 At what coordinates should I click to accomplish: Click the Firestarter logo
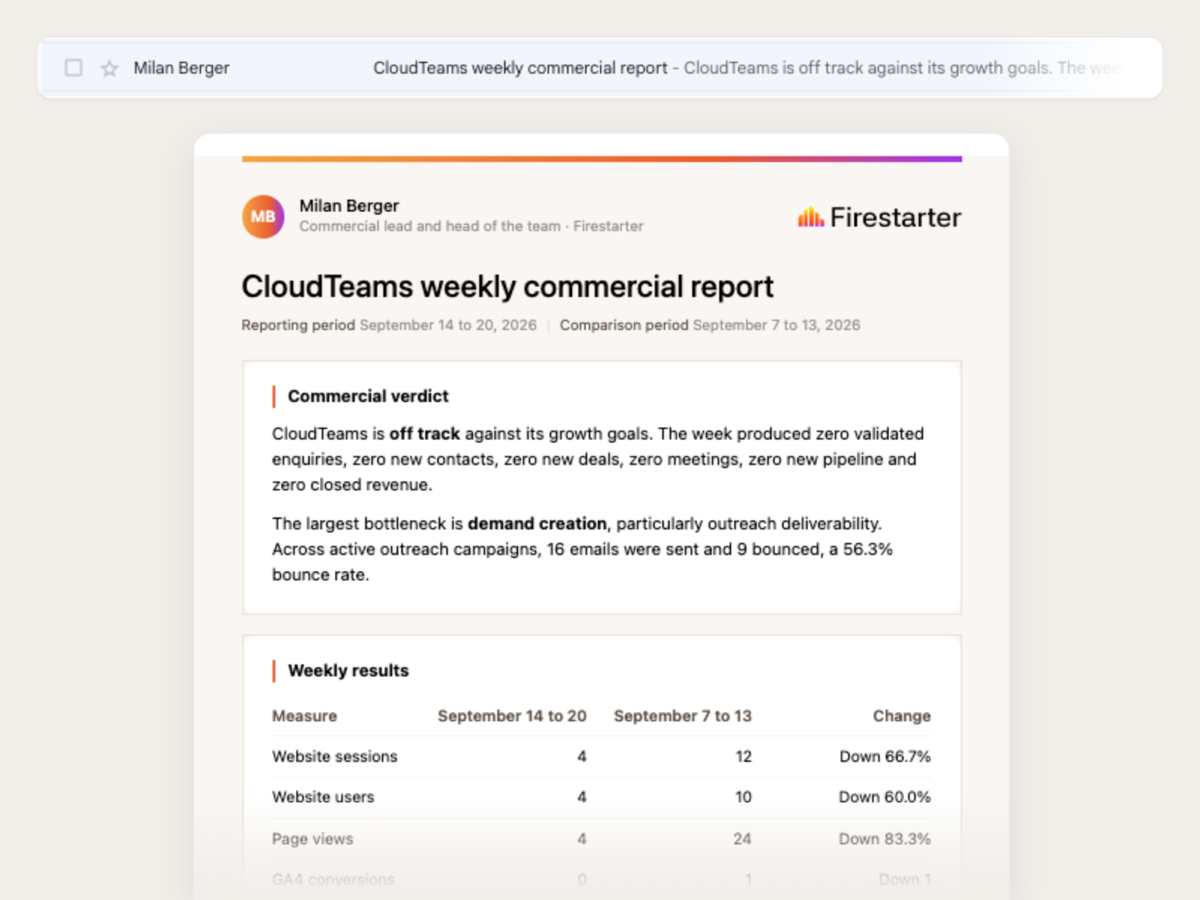click(x=879, y=217)
